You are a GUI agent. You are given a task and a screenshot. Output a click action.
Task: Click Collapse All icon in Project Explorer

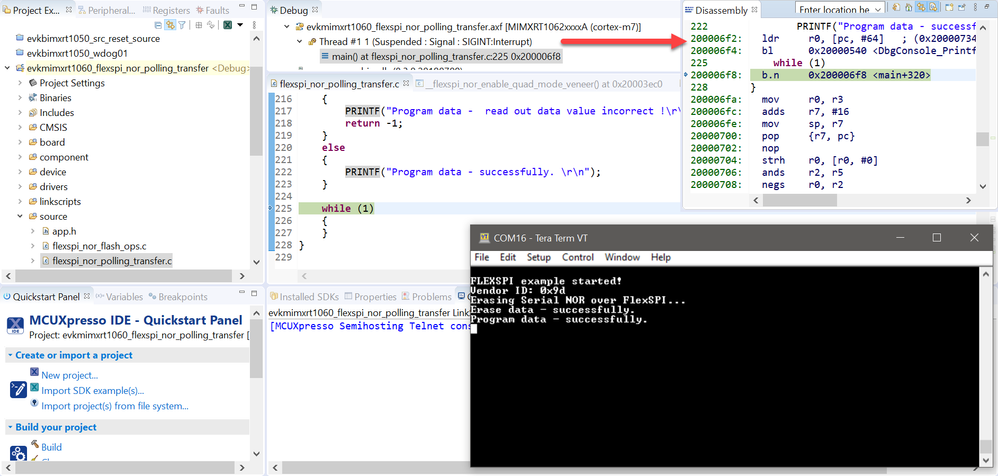click(158, 25)
